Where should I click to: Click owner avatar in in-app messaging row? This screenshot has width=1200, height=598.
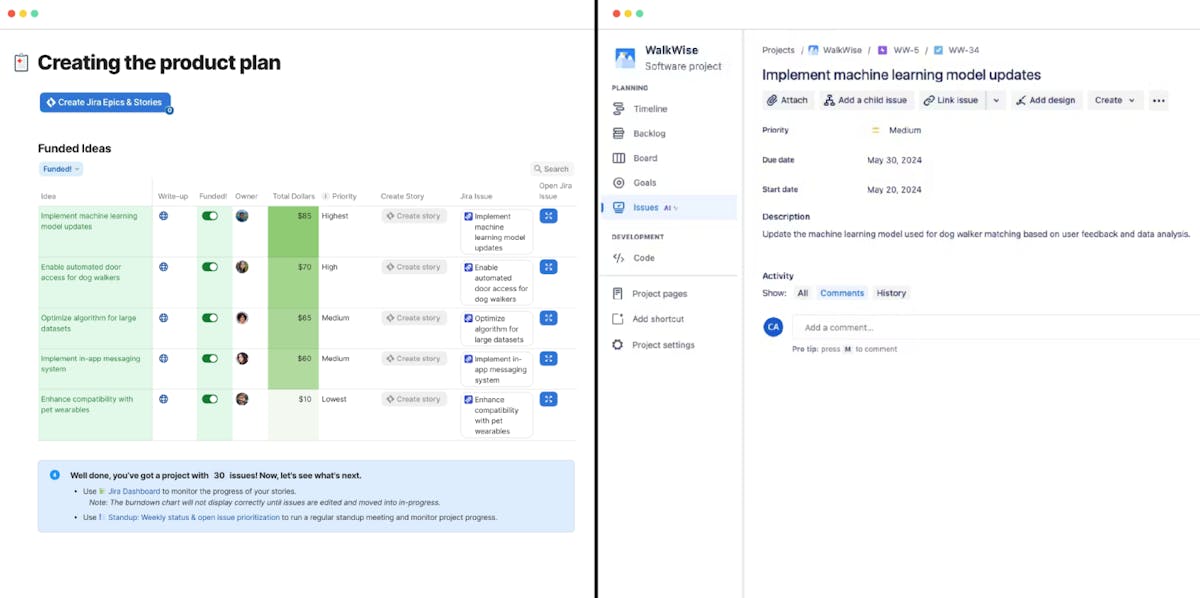tap(242, 358)
